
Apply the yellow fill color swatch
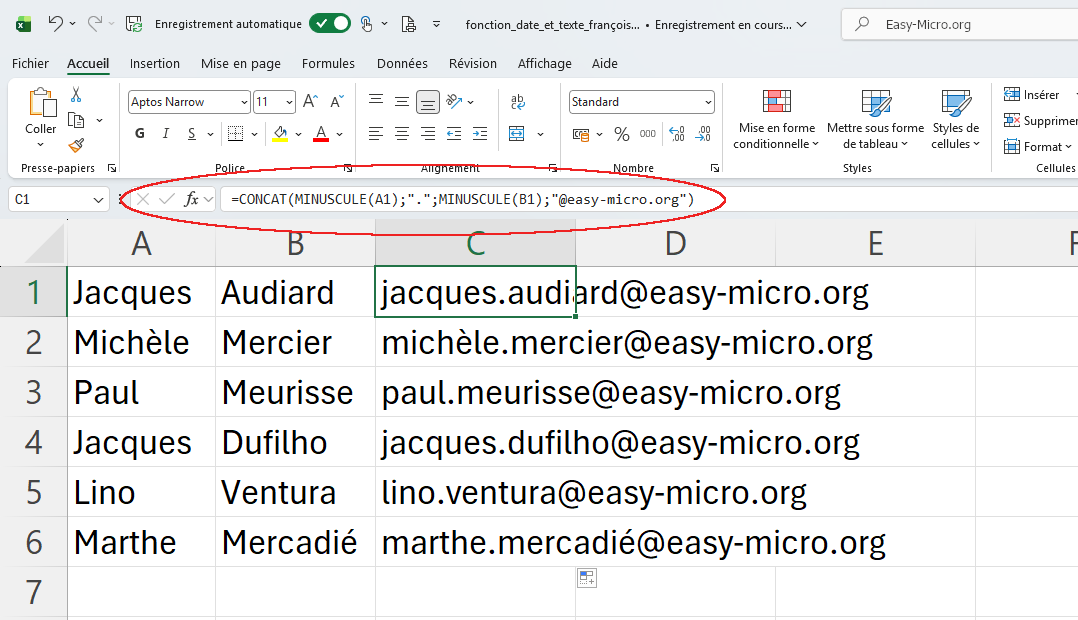pyautogui.click(x=280, y=134)
